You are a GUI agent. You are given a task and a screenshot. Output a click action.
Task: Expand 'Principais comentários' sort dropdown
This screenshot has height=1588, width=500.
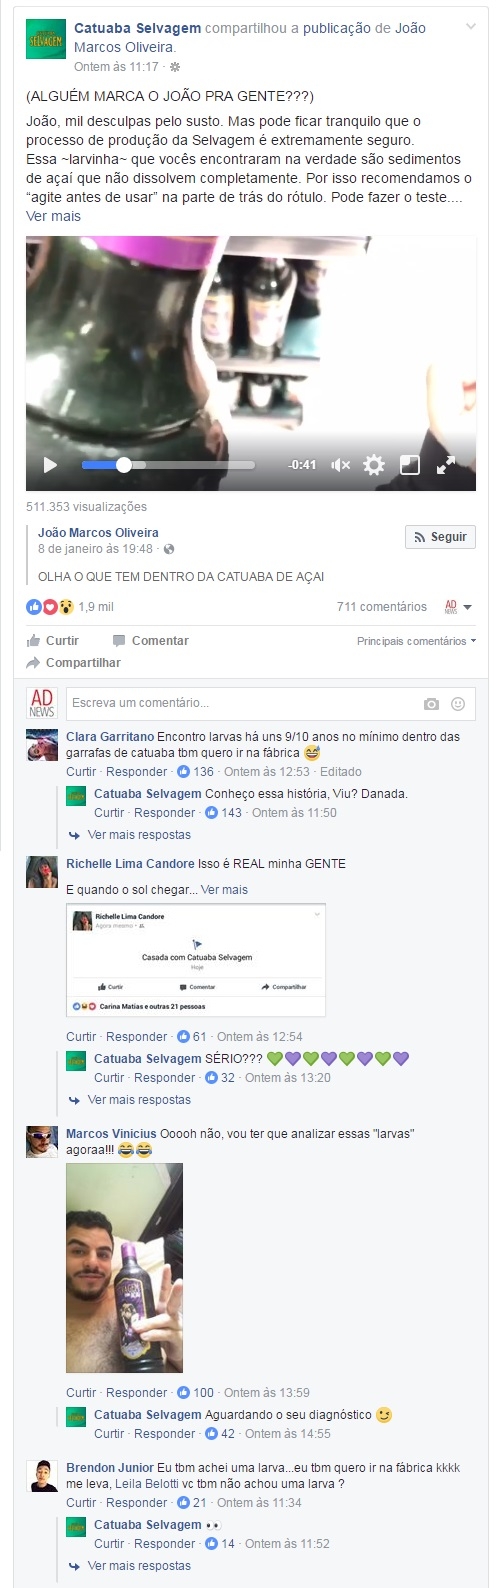(x=416, y=641)
